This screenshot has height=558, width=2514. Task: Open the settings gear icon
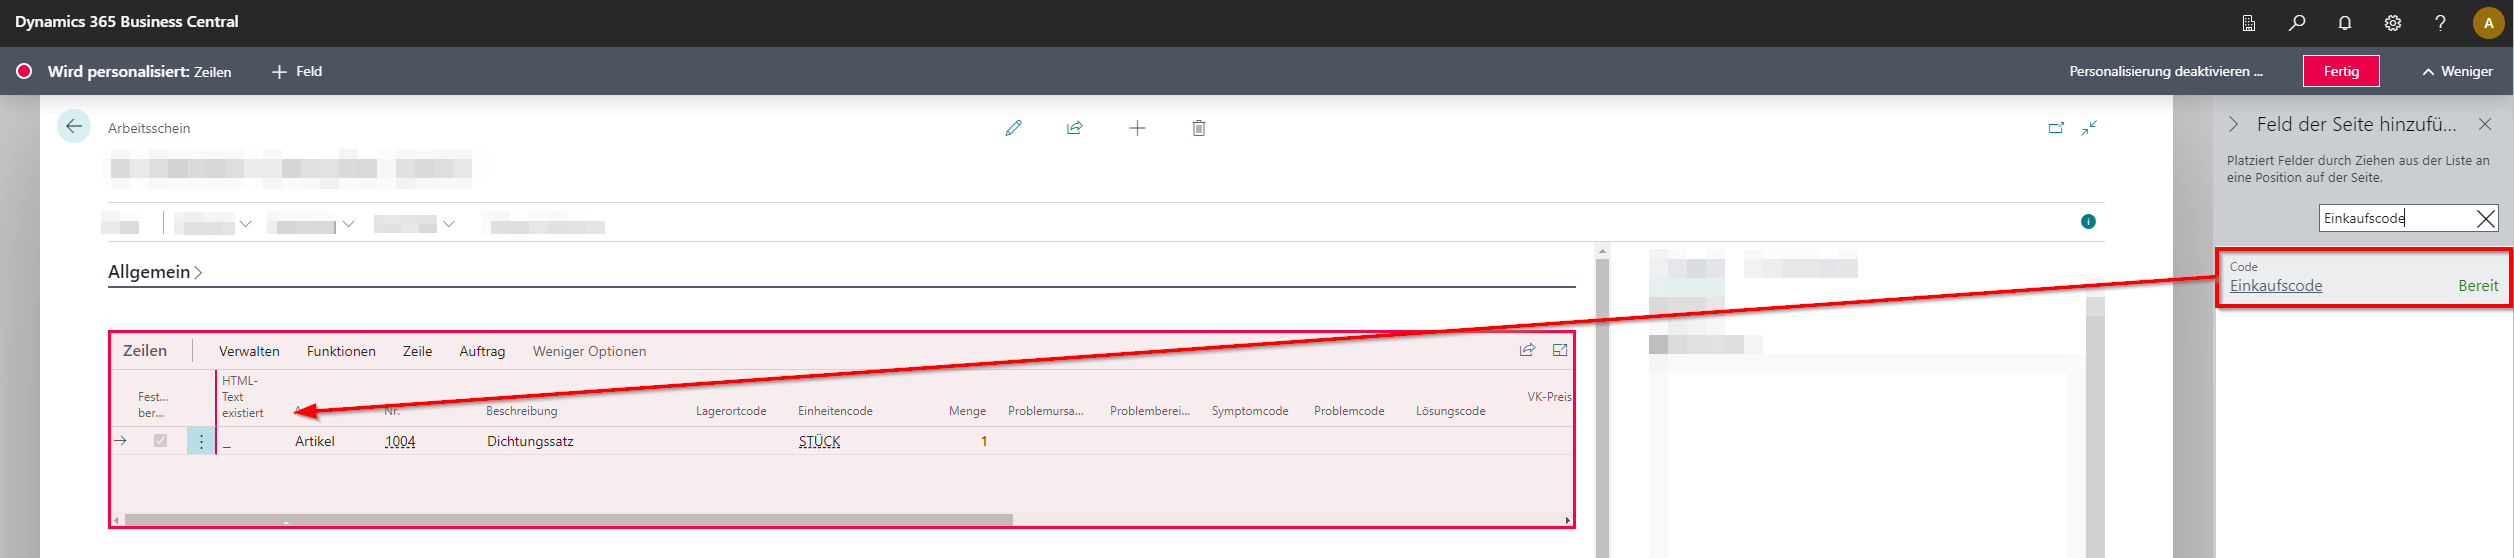pyautogui.click(x=2393, y=23)
